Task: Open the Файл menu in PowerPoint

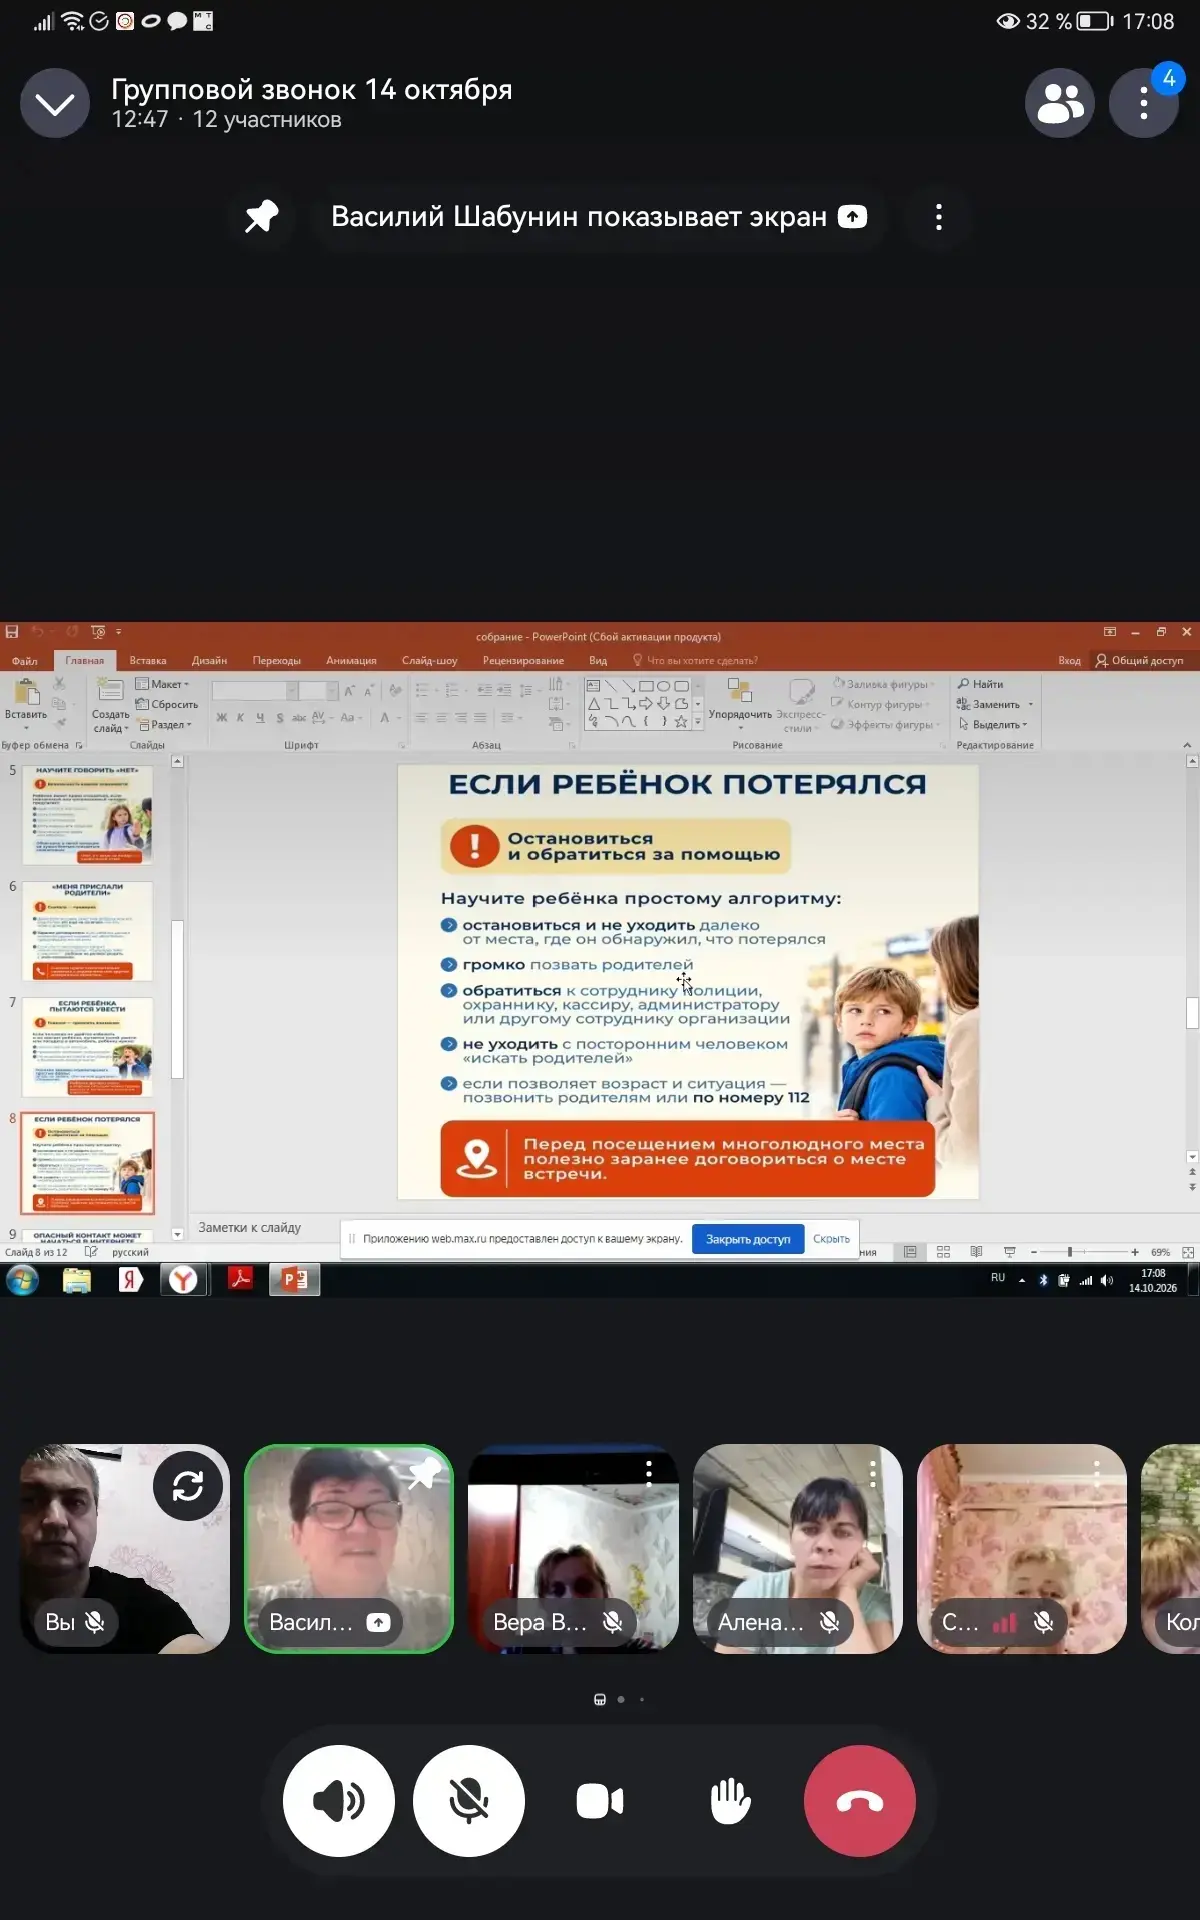Action: 25,661
